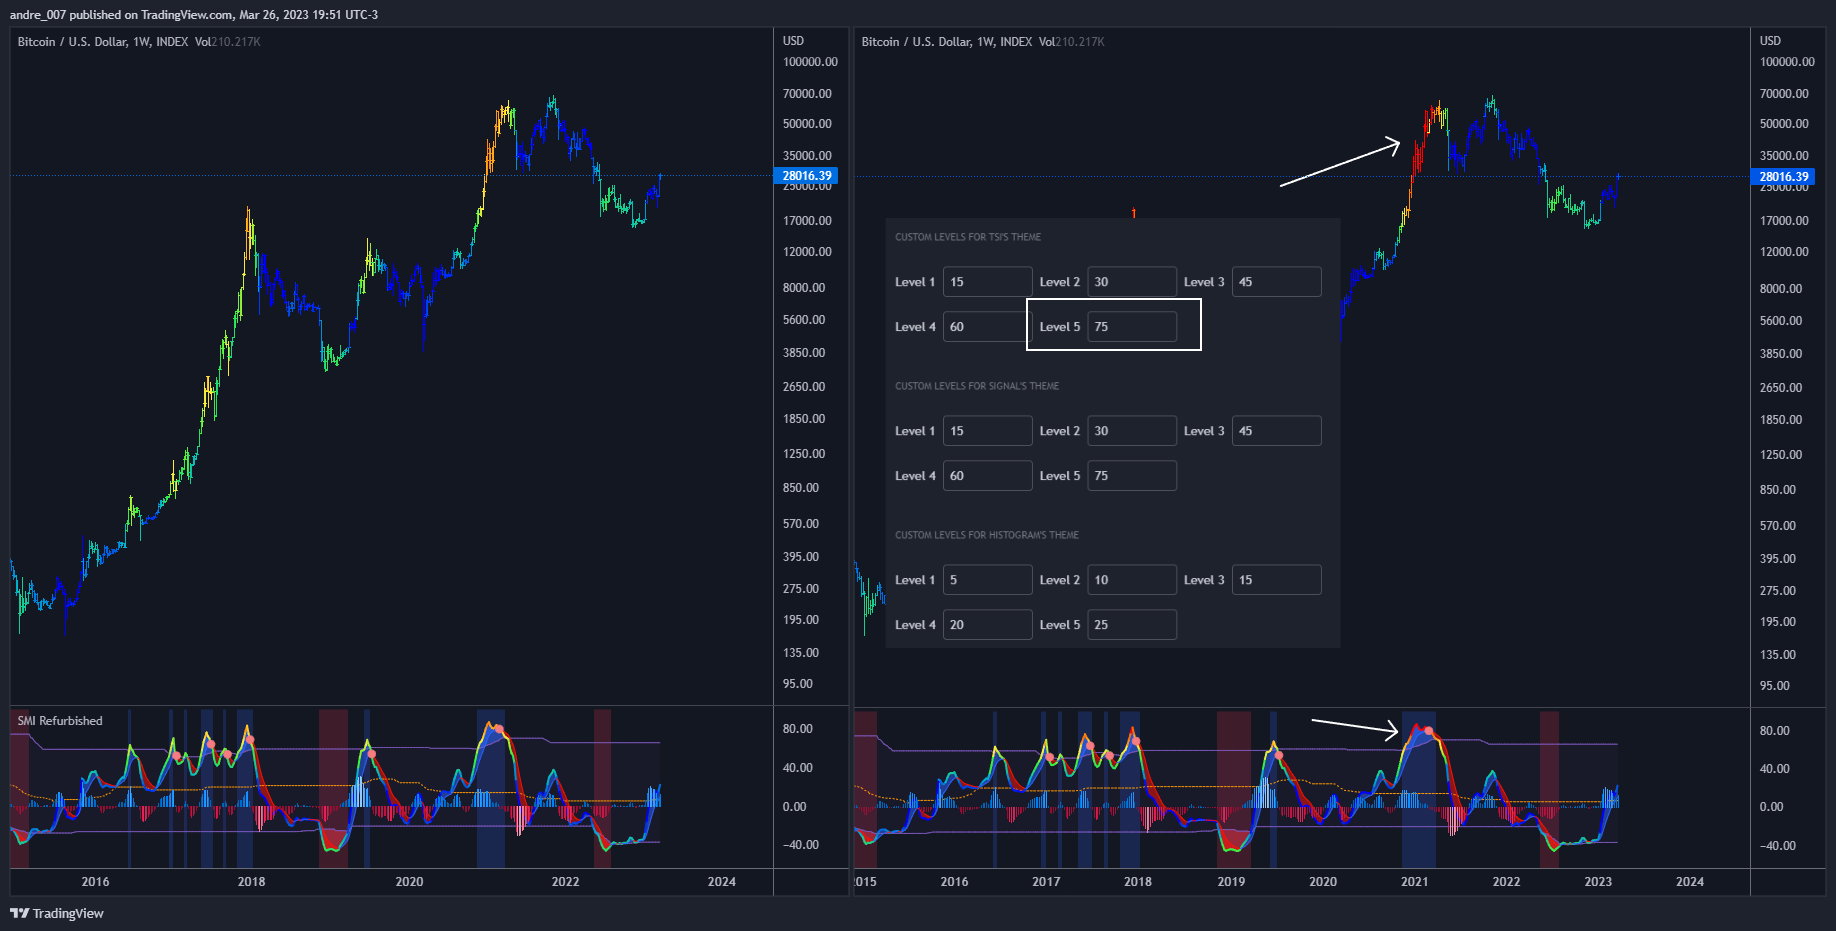
Task: Click left chart's Vol 210.217K value
Action: pyautogui.click(x=228, y=42)
